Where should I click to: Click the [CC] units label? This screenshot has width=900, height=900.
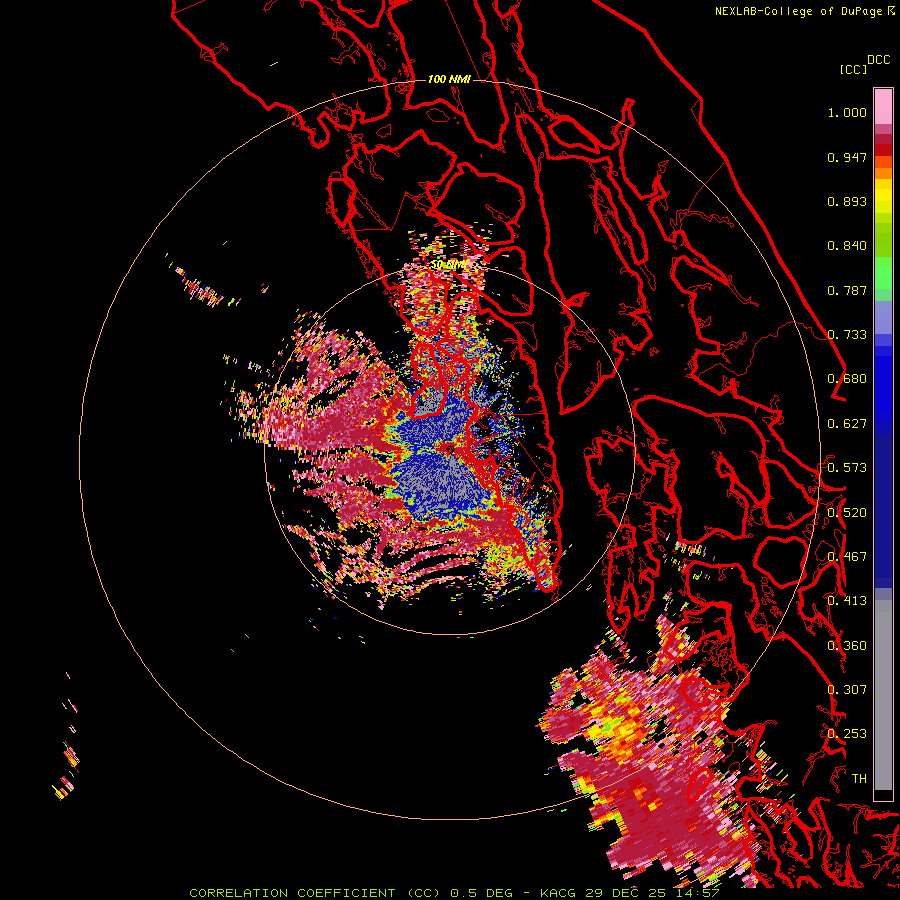[853, 69]
